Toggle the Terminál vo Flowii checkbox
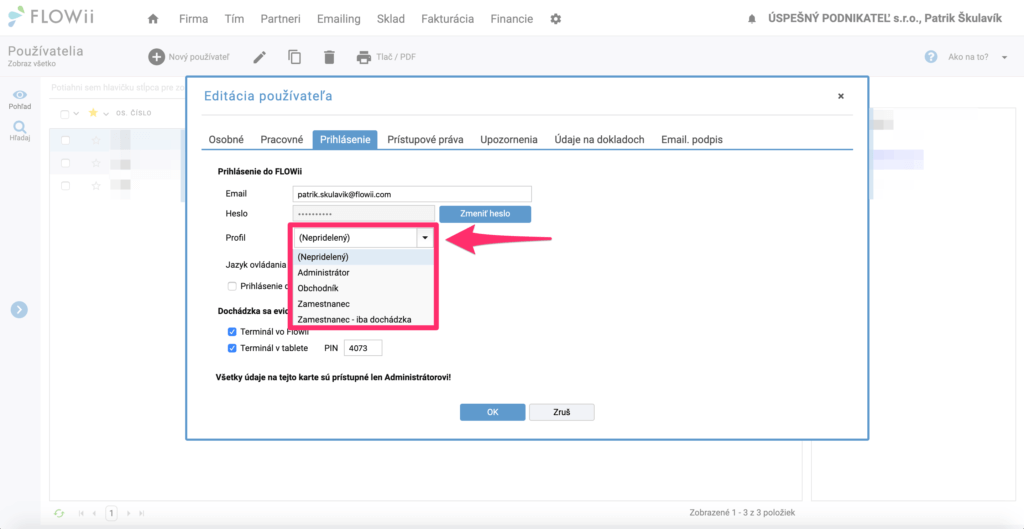Image resolution: width=1024 pixels, height=529 pixels. [x=232, y=332]
